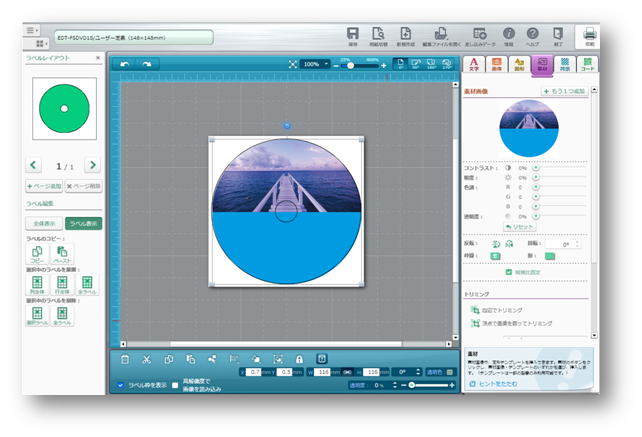Toggle the ラベル枠を表示 checkbox
The height and width of the screenshot is (437, 642).
pos(120,385)
